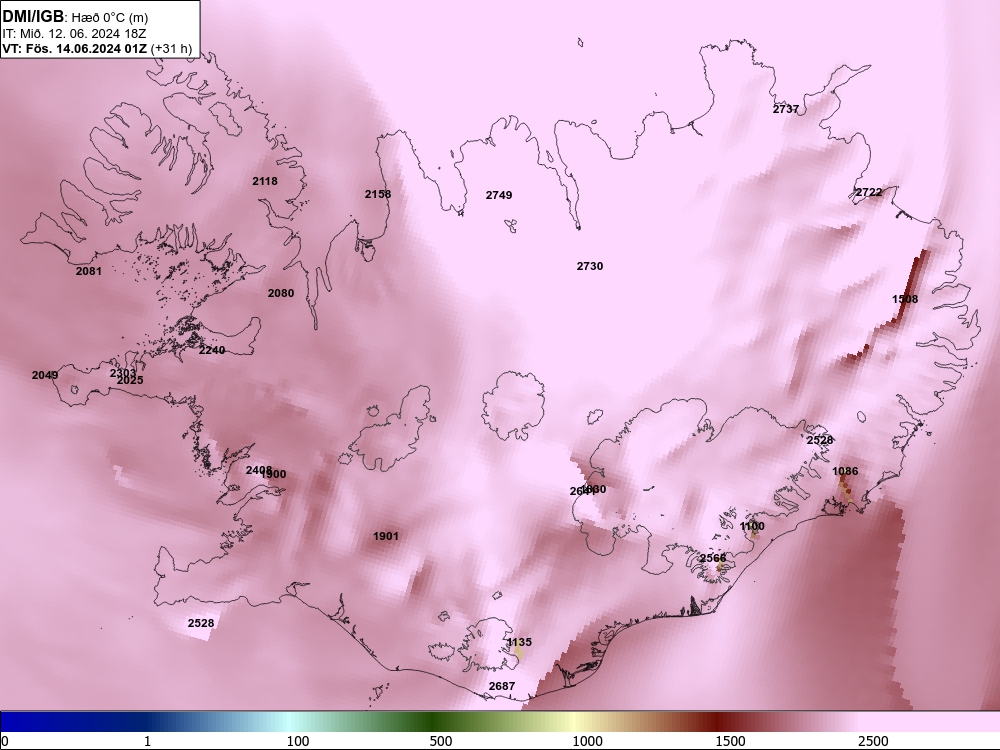This screenshot has width=1000, height=750.
Task: Click the map value 2687
Action: [x=501, y=686]
